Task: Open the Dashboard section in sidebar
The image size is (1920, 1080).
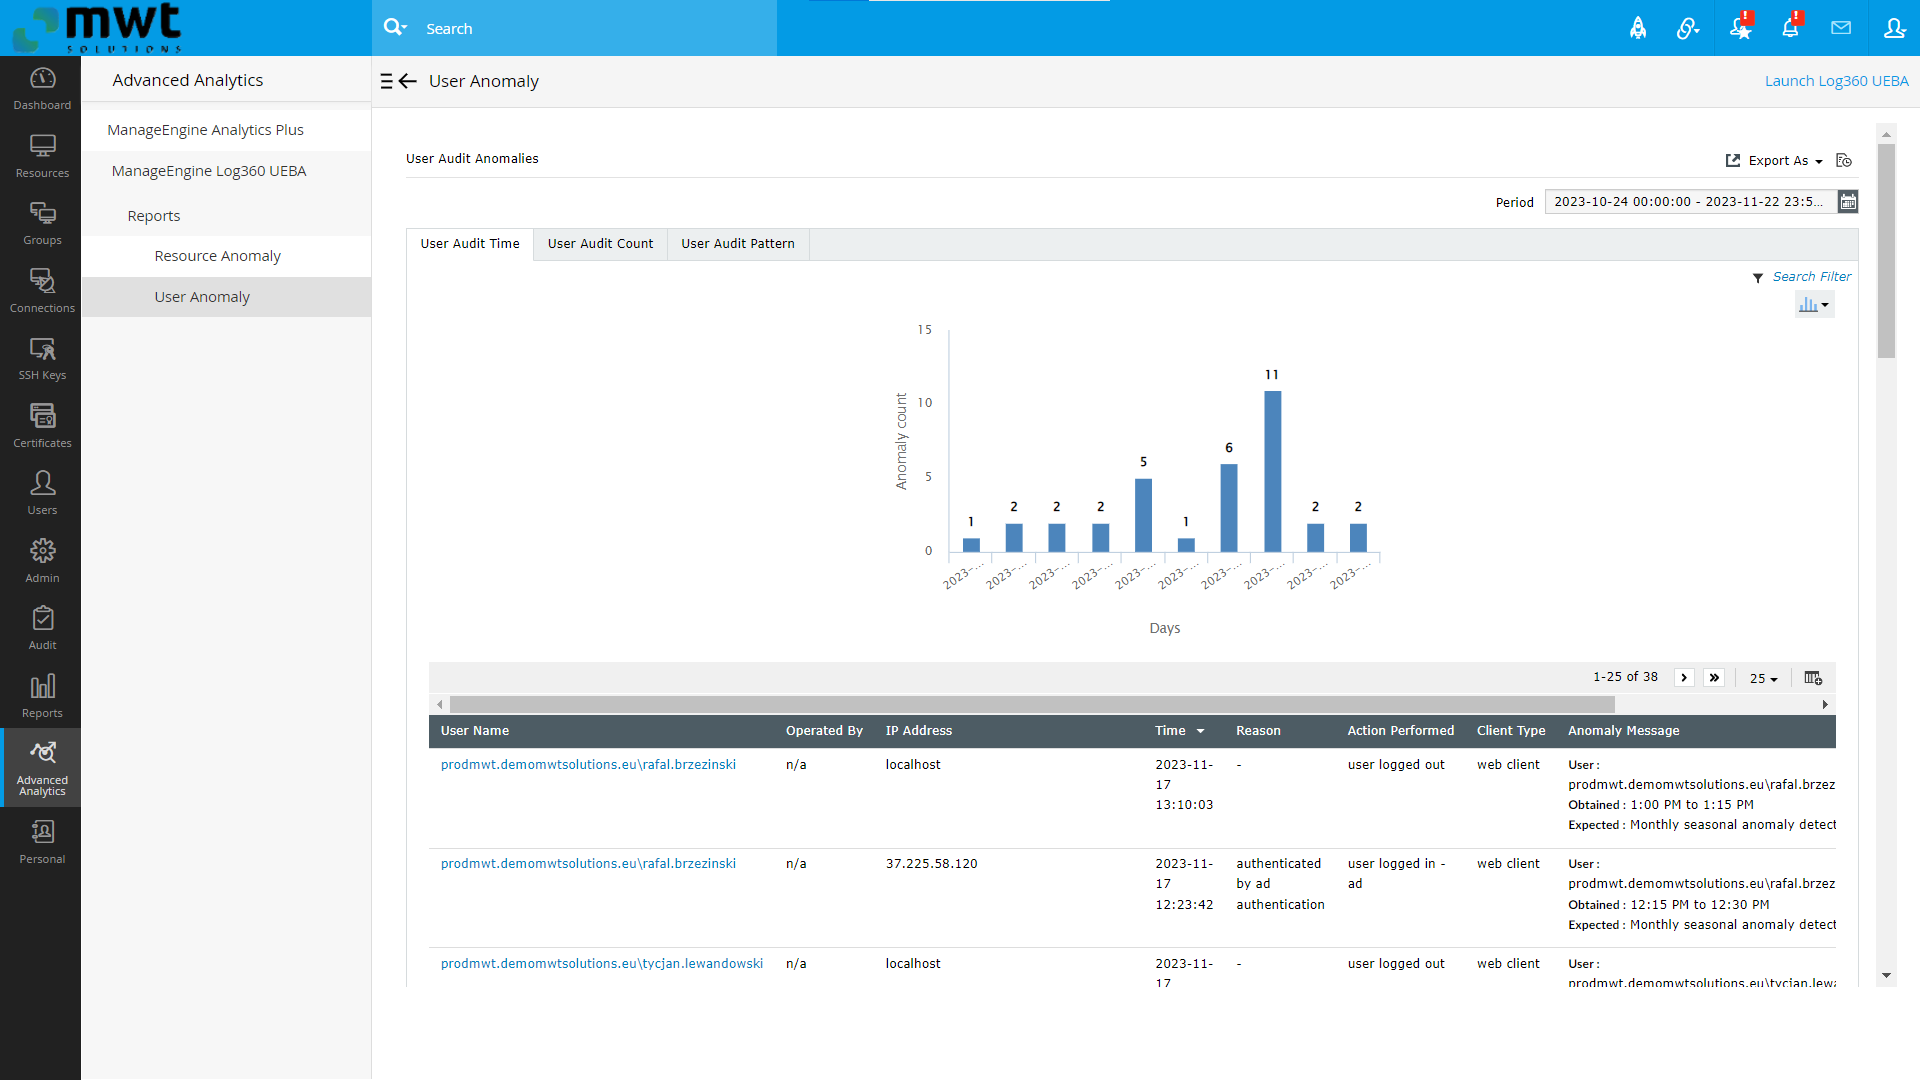Action: 41,88
